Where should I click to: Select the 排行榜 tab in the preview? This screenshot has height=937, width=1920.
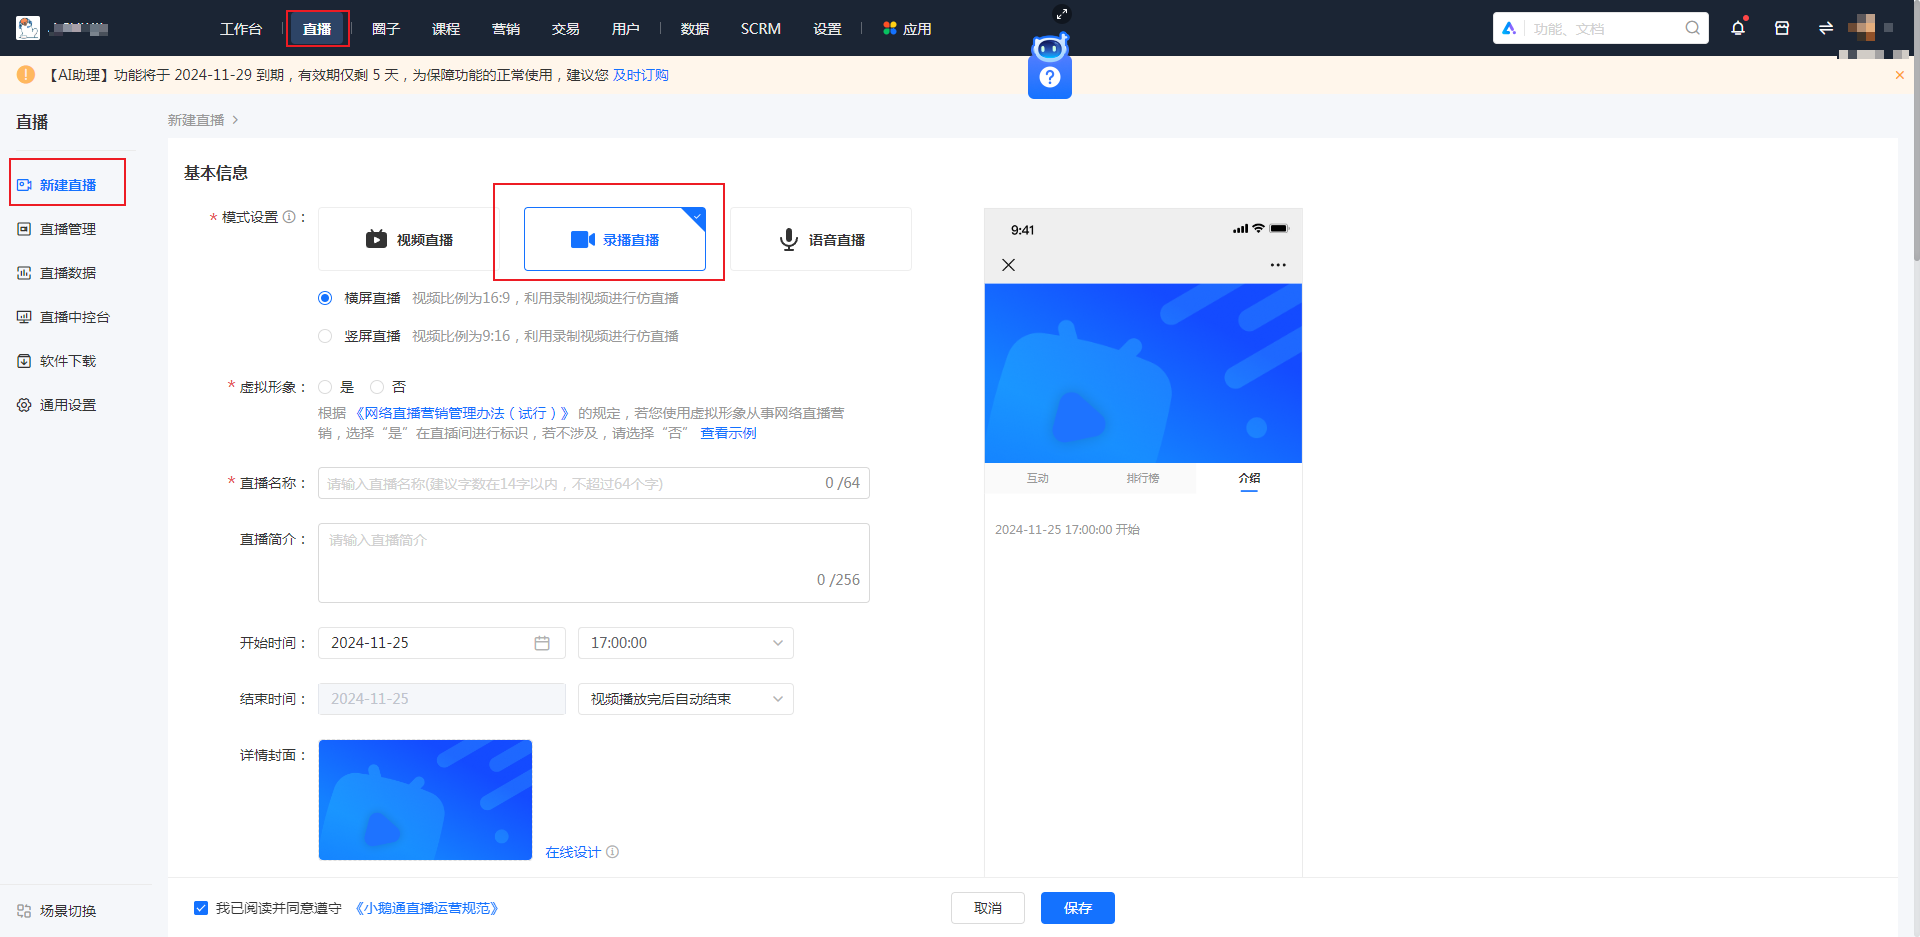click(x=1143, y=478)
